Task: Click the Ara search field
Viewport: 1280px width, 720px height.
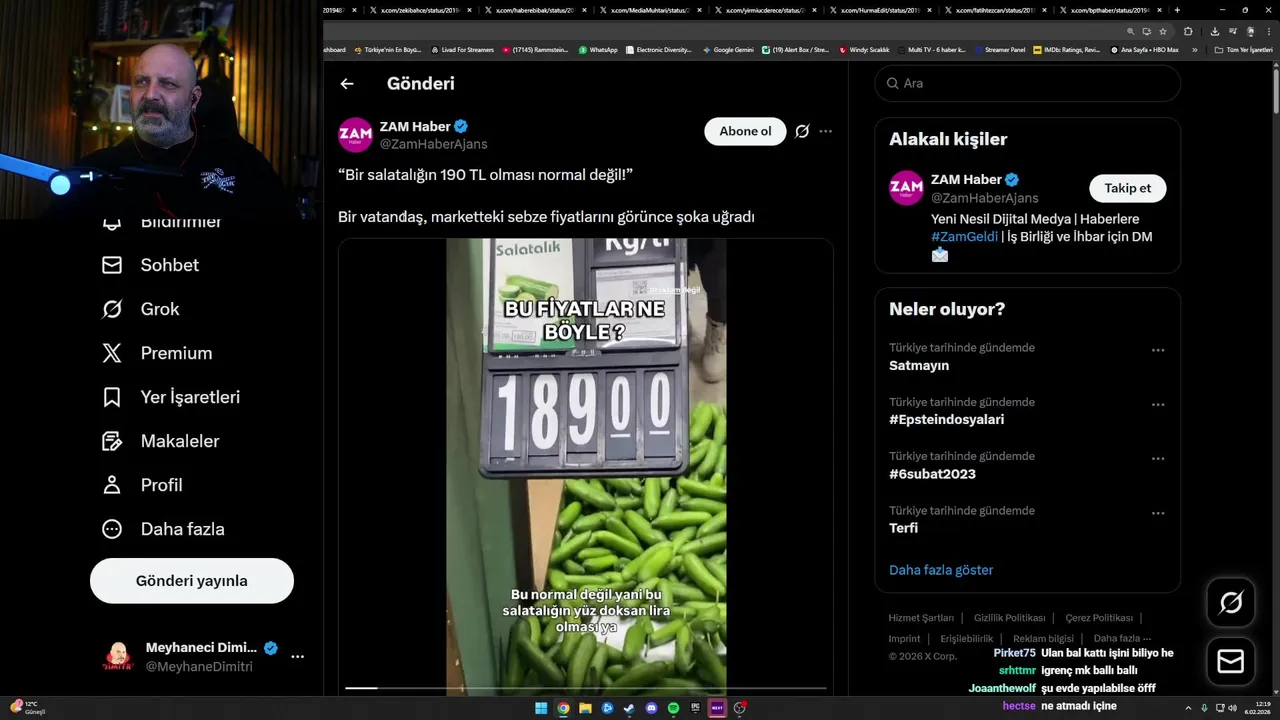Action: [1028, 84]
